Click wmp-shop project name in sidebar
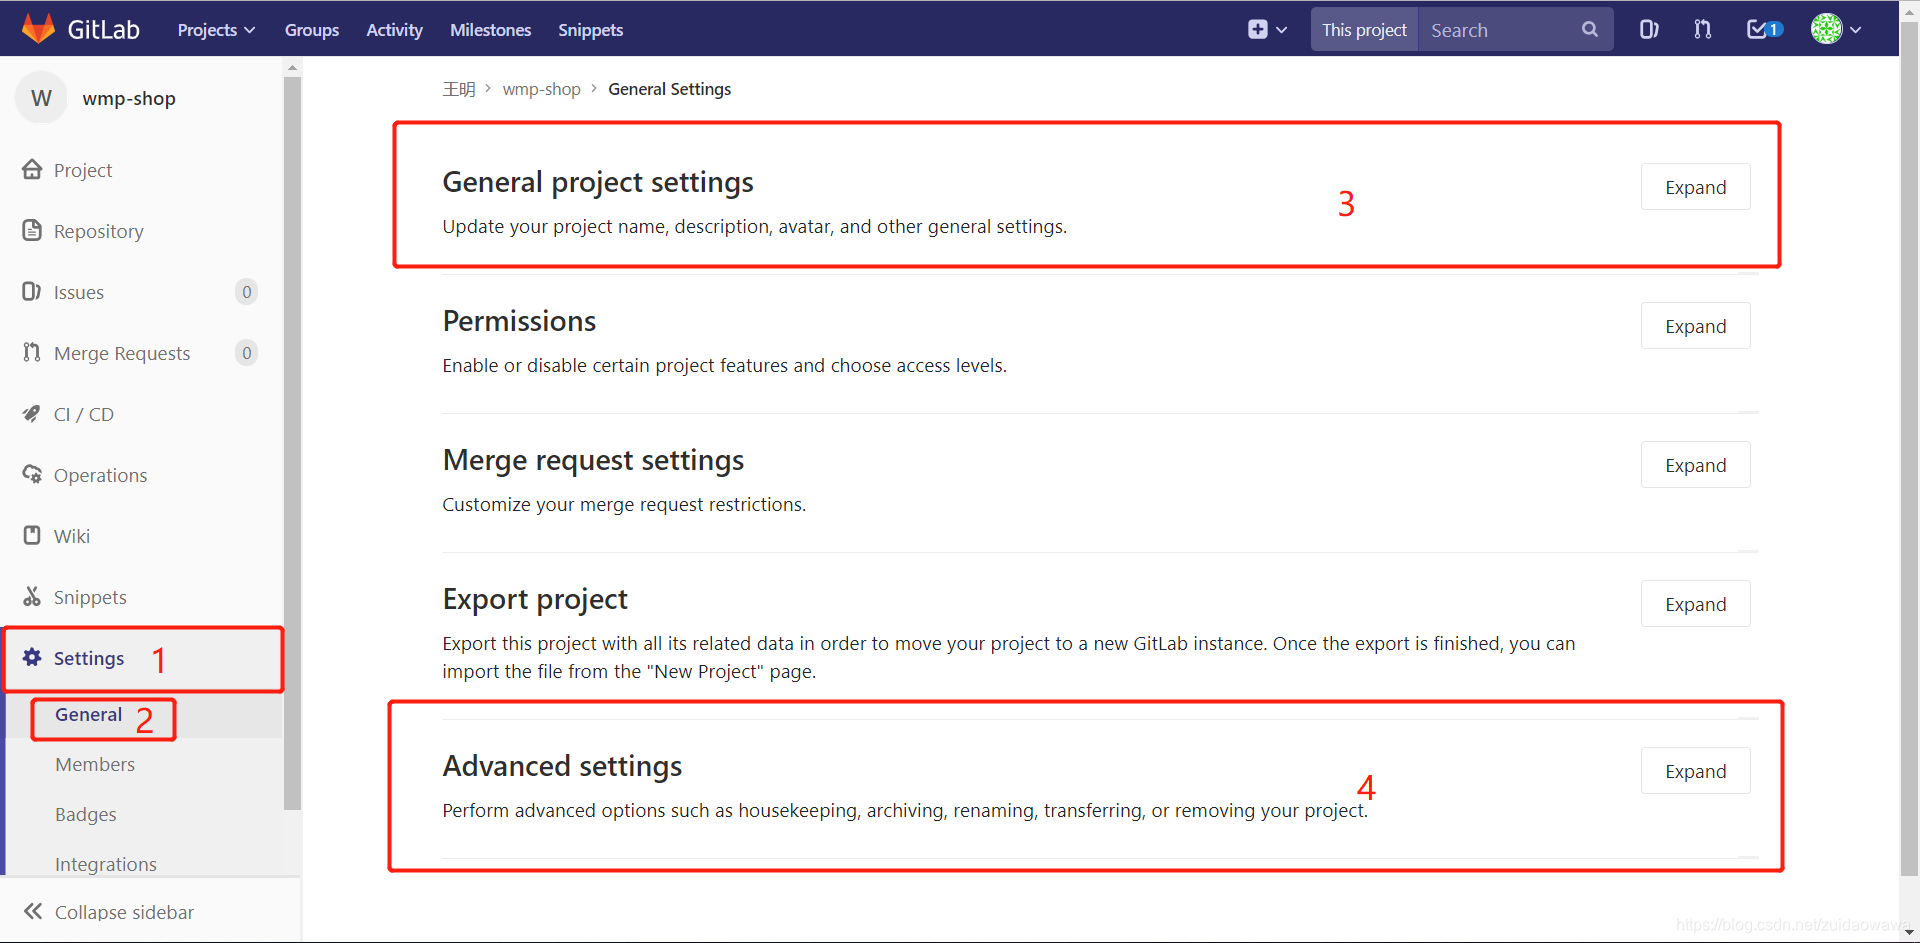Viewport: 1920px width, 943px height. point(129,98)
